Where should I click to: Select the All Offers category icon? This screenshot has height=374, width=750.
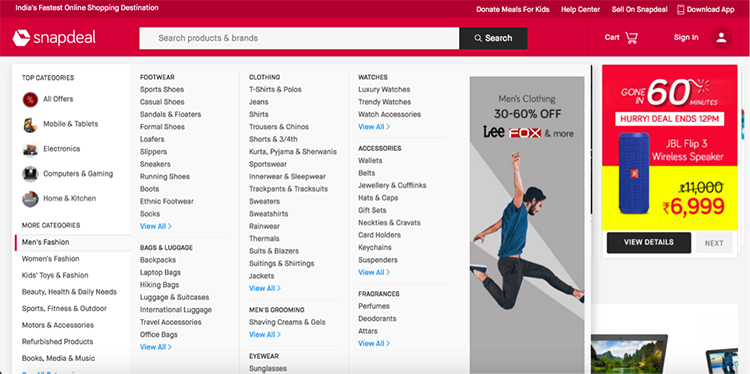[x=30, y=99]
